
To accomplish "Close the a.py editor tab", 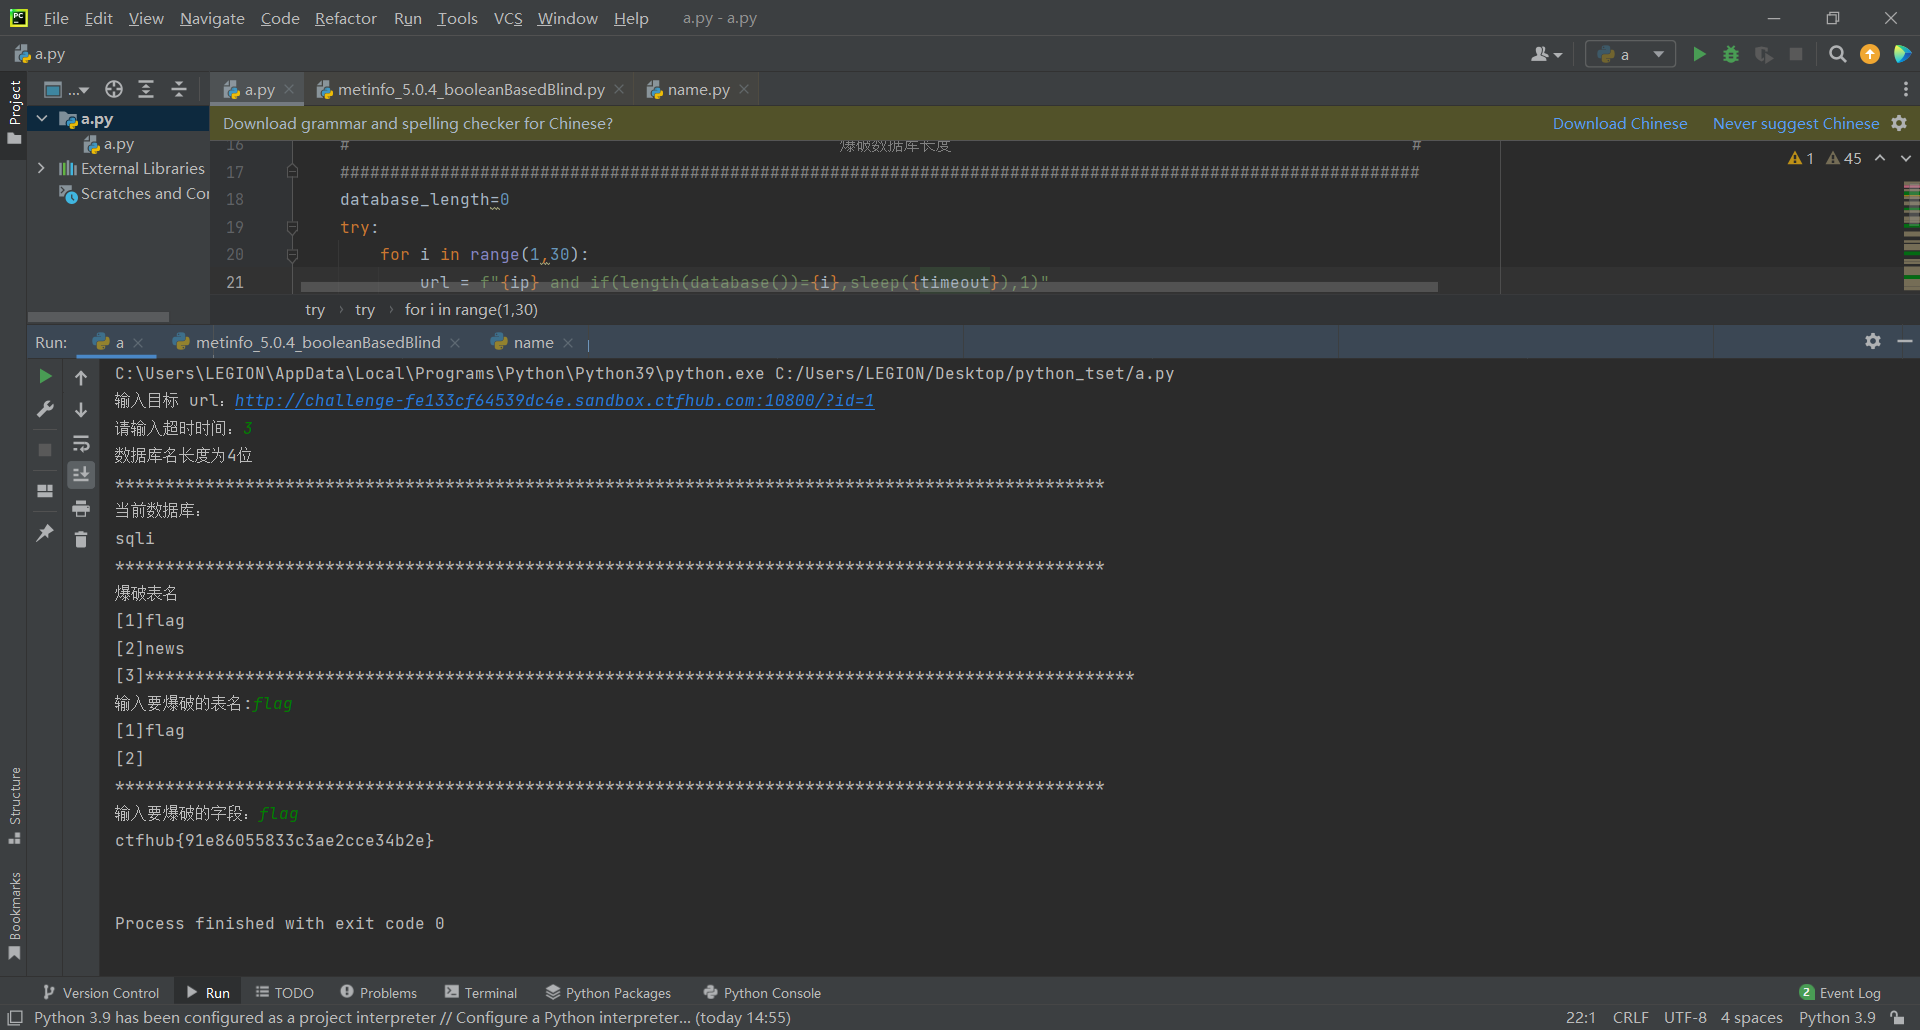I will [289, 89].
